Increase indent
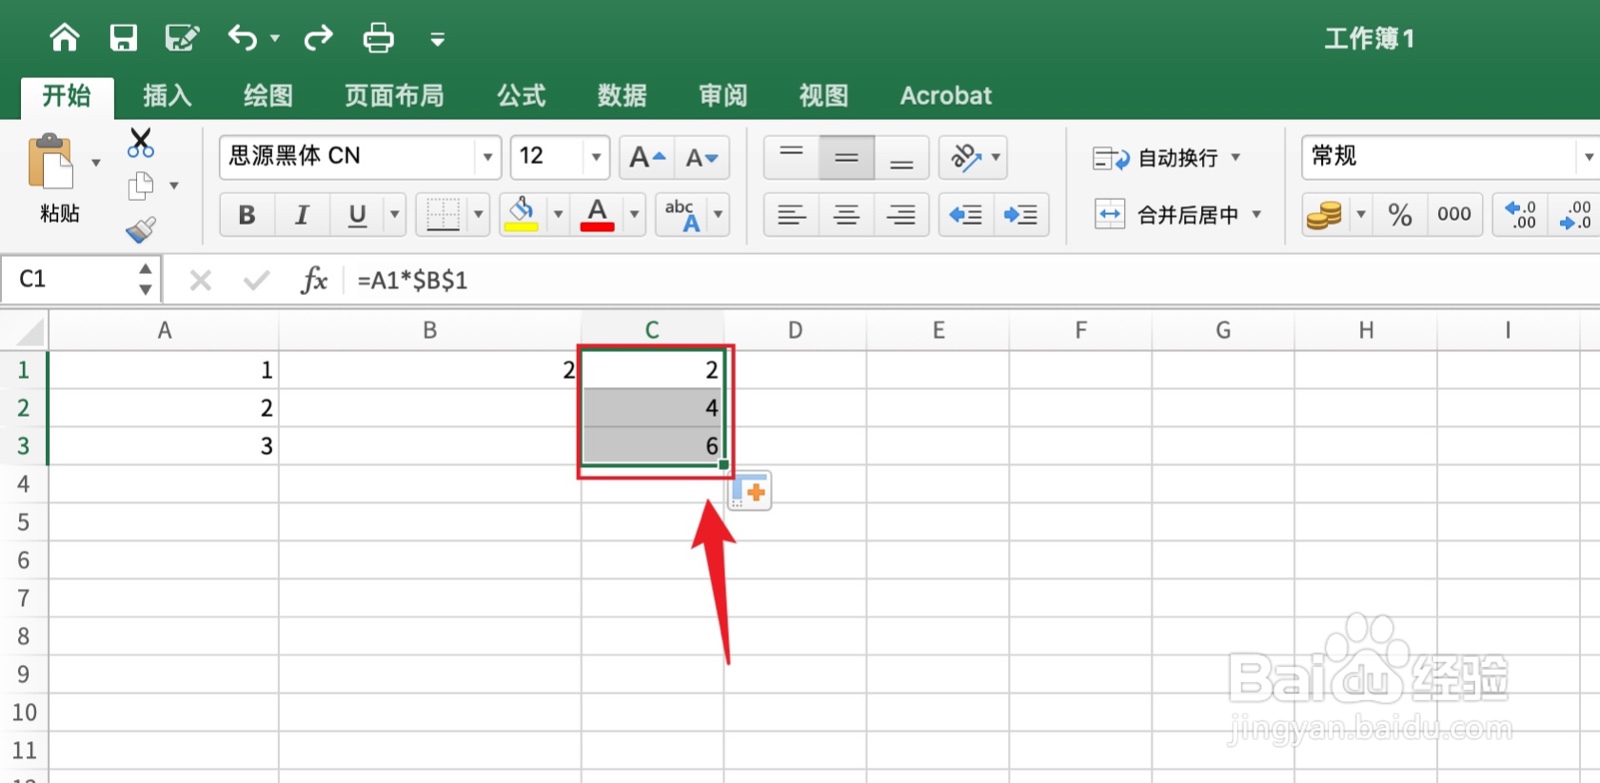This screenshot has width=1600, height=783. pyautogui.click(x=1021, y=215)
